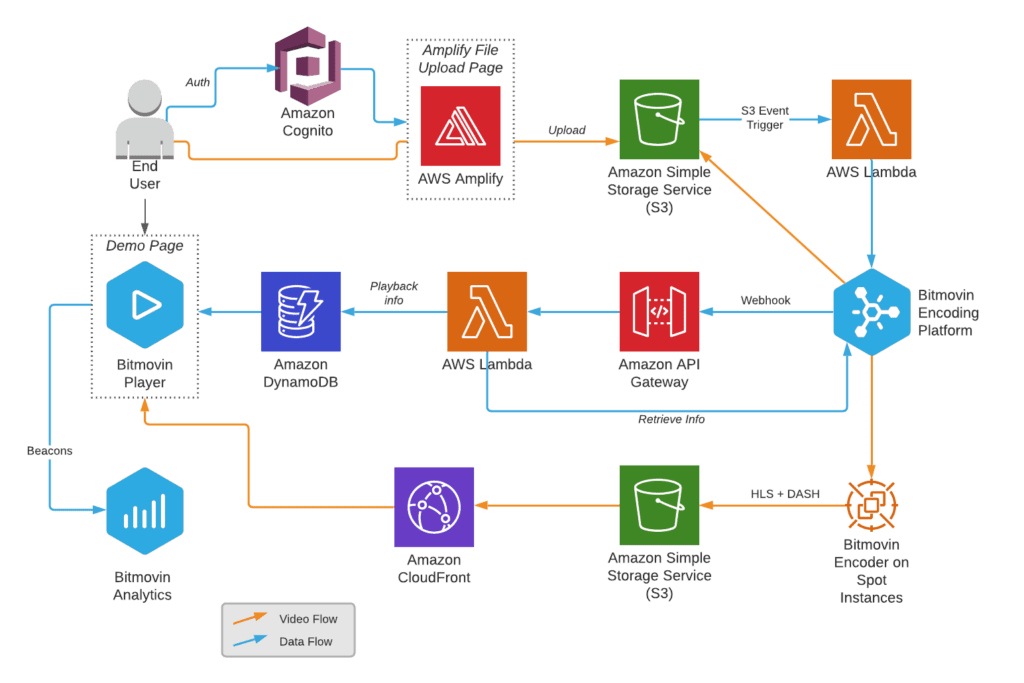Viewport: 1024px width, 683px height.
Task: Click the red AWS Amplify icon
Action: pyautogui.click(x=460, y=126)
